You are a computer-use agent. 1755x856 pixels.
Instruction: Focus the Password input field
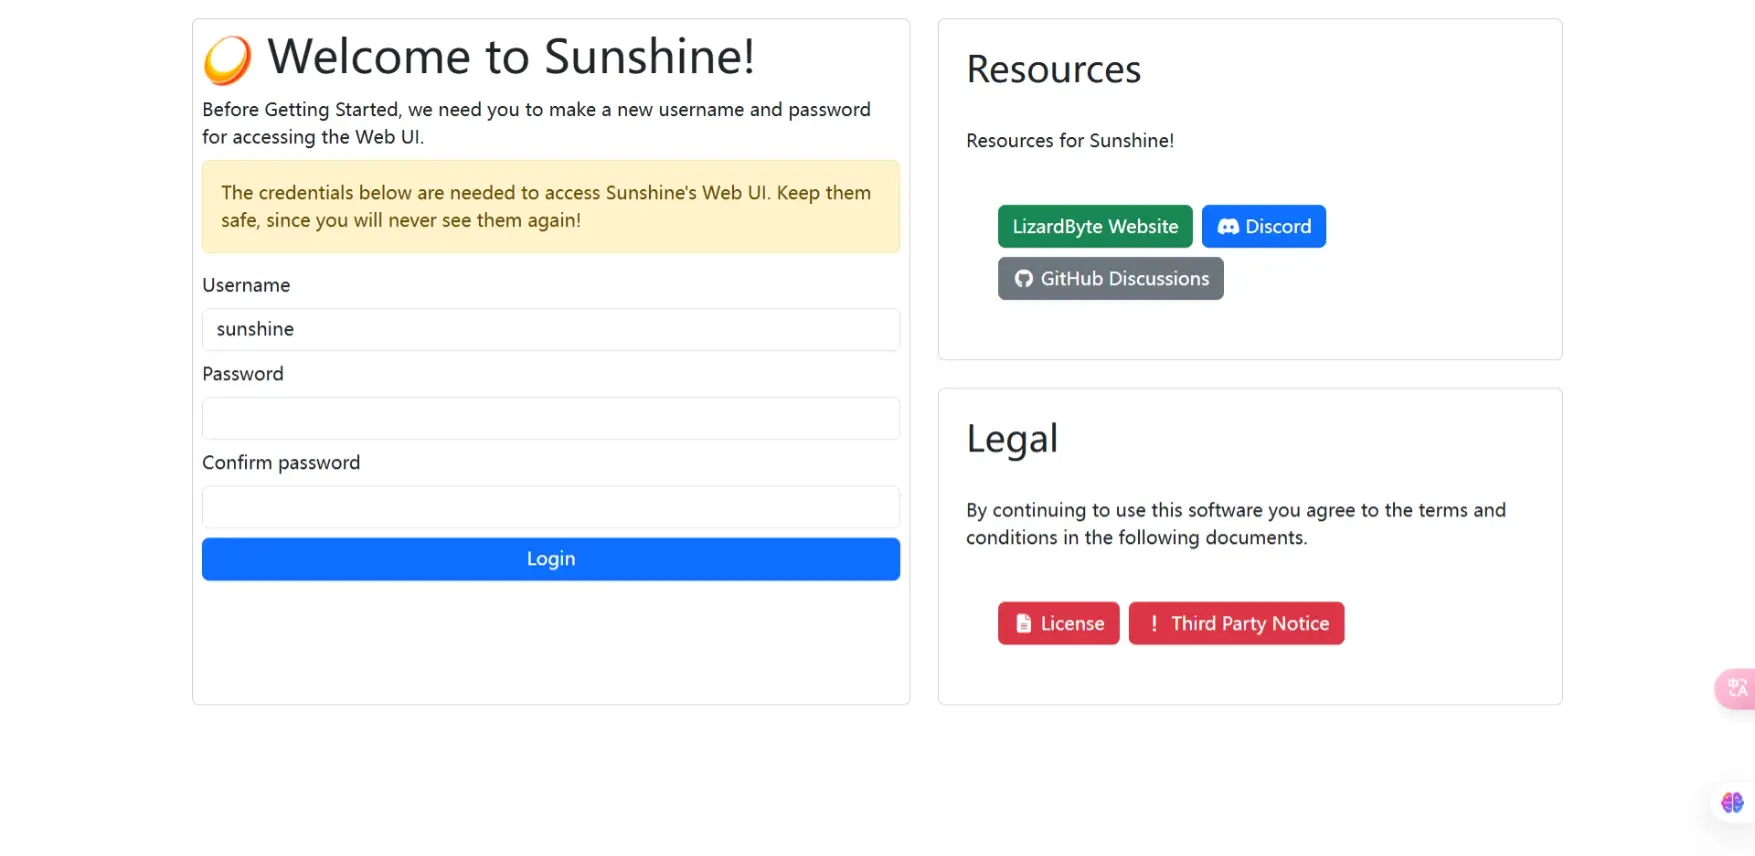(x=551, y=418)
